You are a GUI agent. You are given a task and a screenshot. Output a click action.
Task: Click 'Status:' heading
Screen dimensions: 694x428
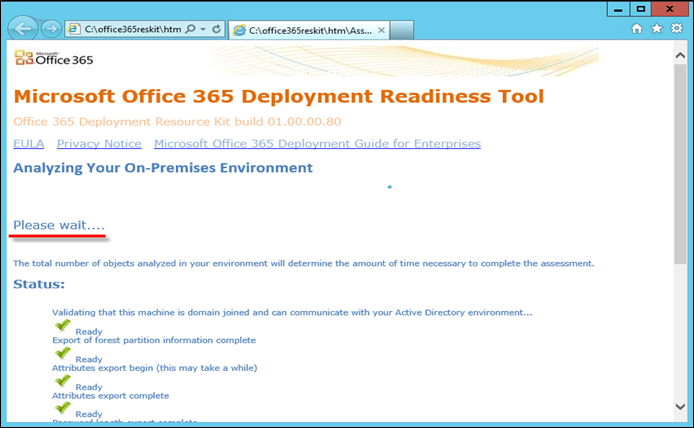(39, 284)
